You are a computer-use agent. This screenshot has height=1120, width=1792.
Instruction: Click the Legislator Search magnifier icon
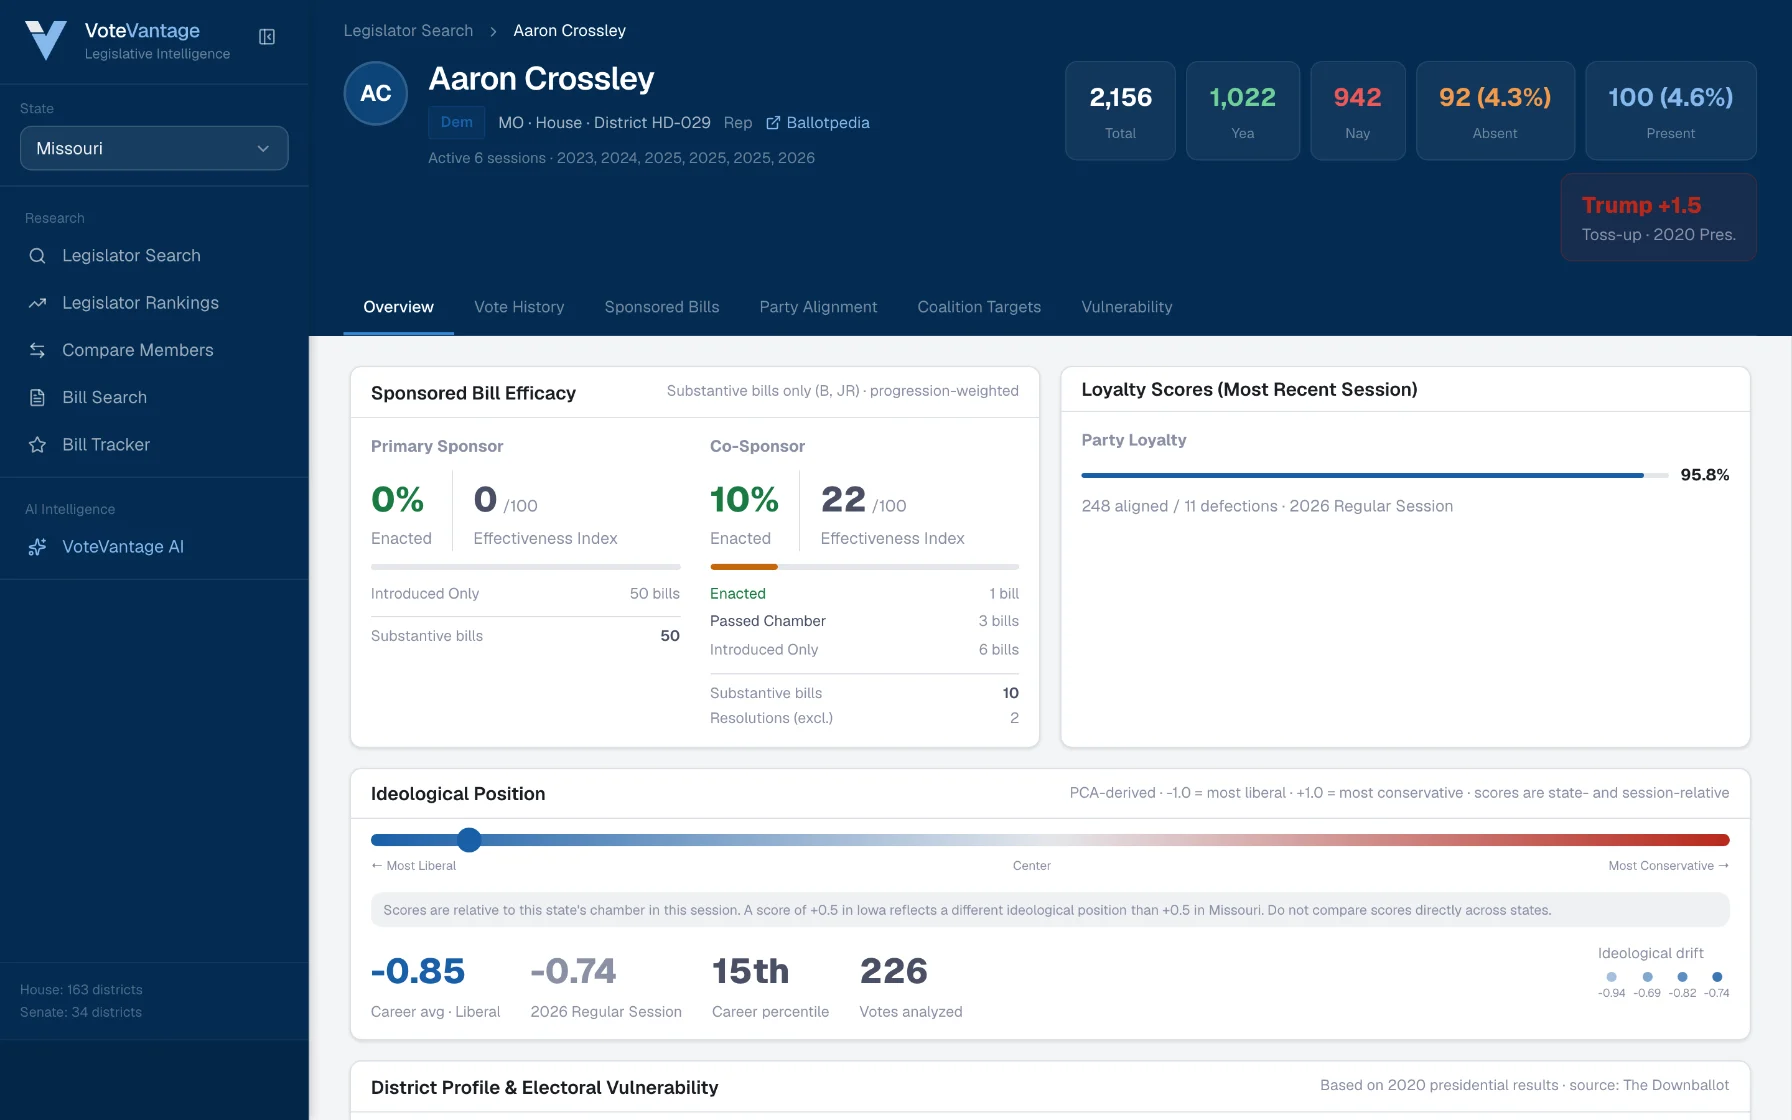(37, 256)
